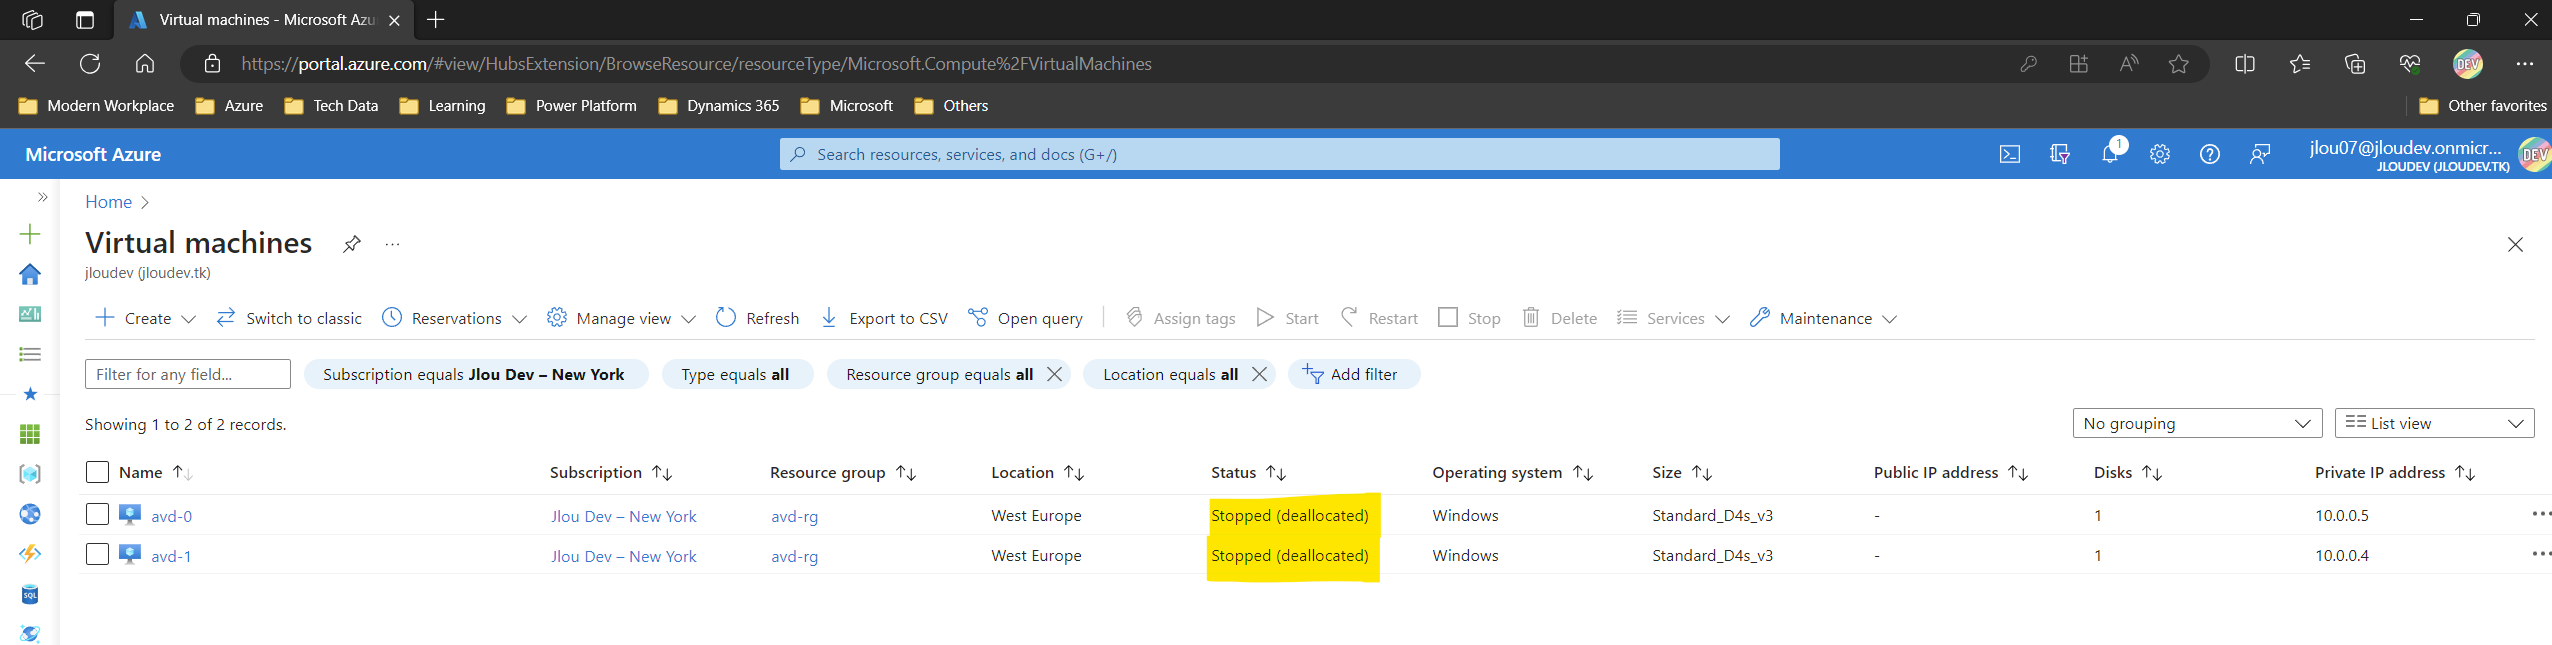Click Add filter button
The width and height of the screenshot is (2552, 645).
(x=1353, y=374)
